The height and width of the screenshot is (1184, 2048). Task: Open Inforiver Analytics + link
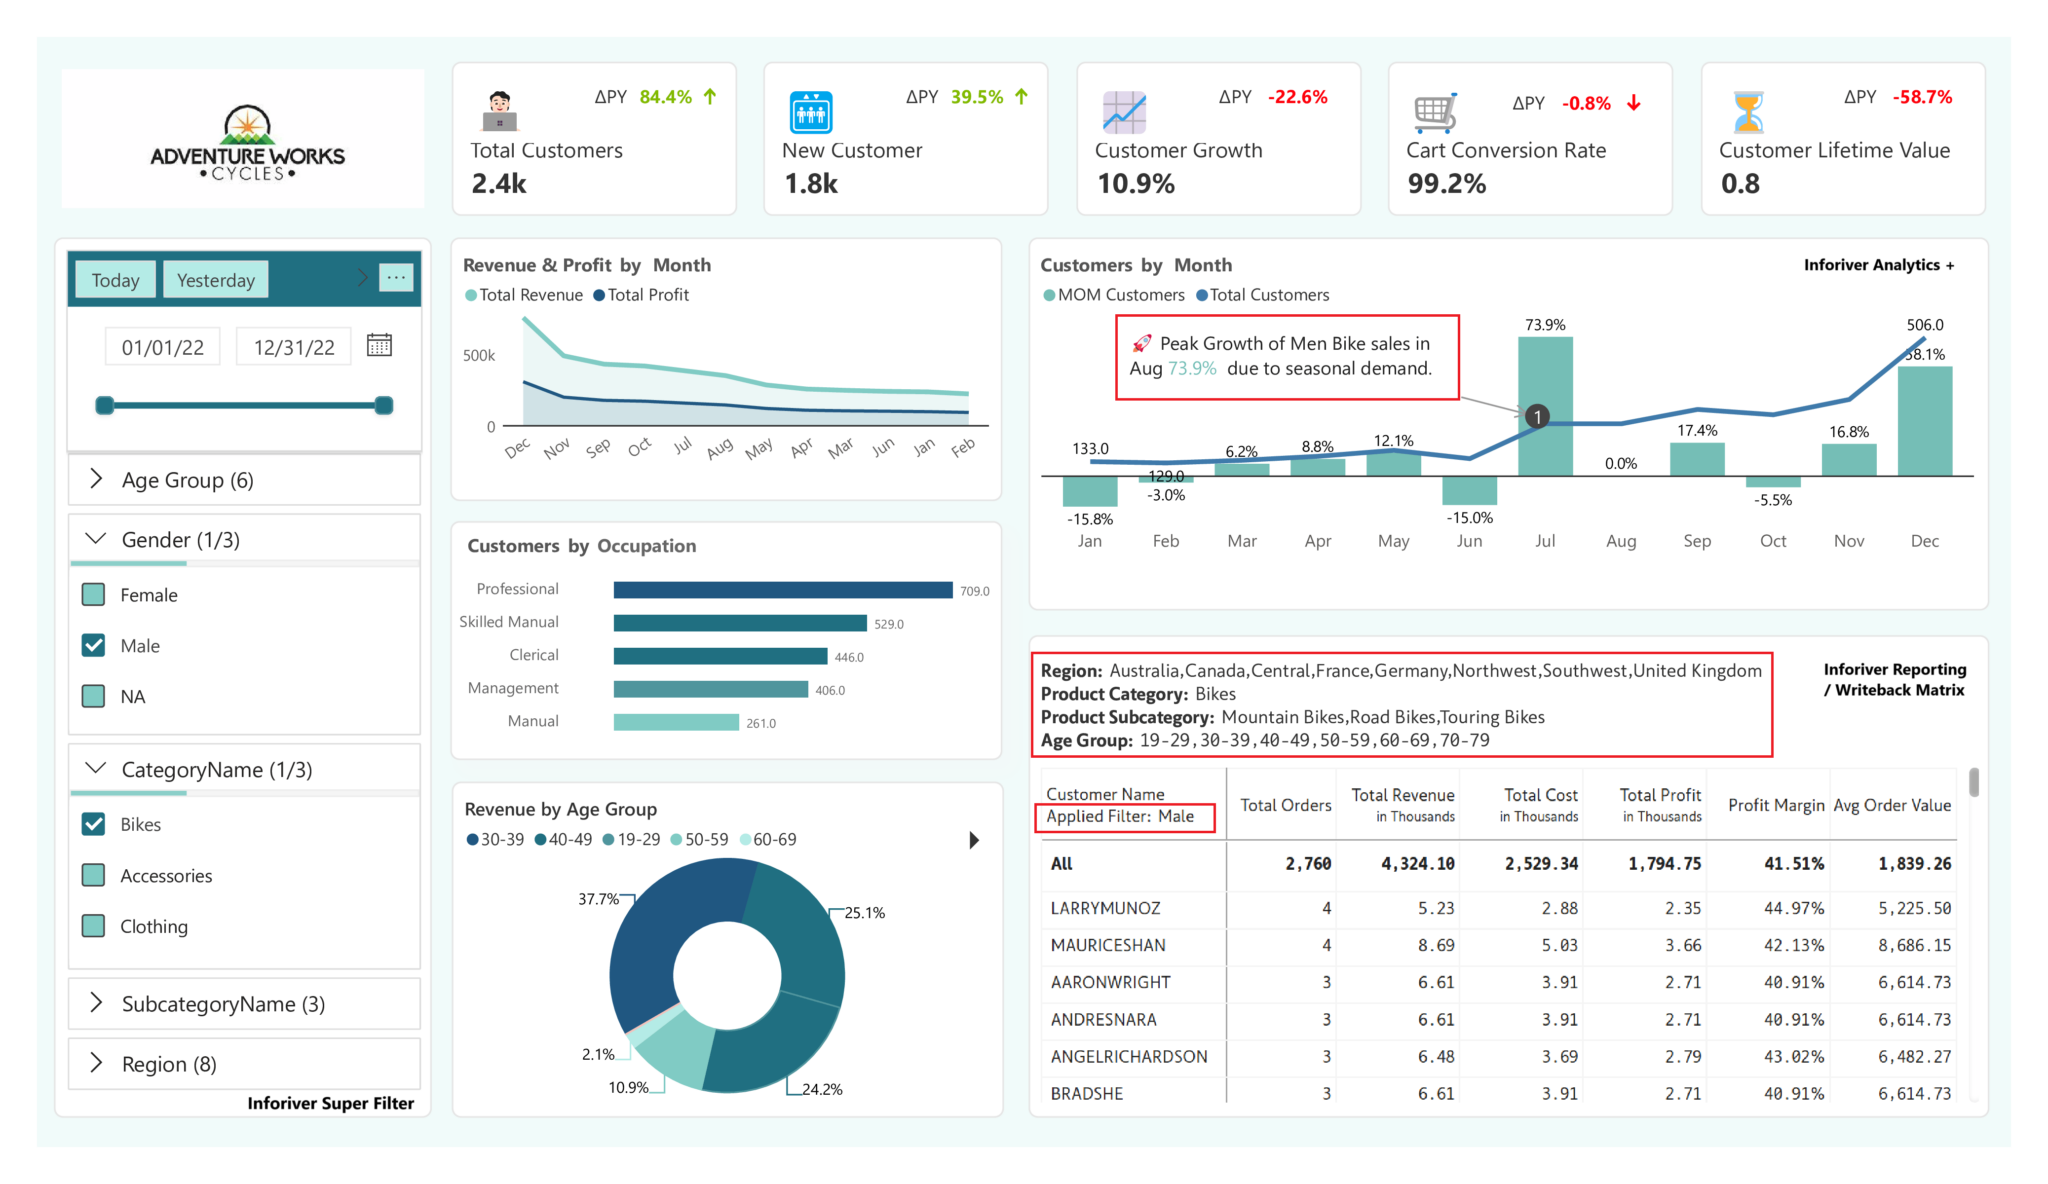[x=1879, y=265]
